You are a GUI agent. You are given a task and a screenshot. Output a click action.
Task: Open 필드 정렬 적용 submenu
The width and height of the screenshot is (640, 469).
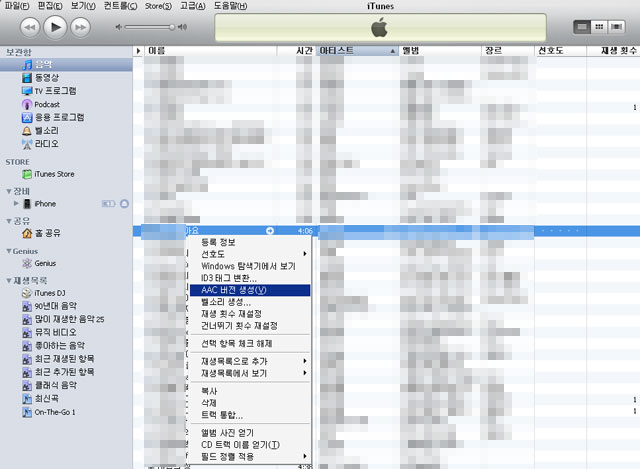point(250,456)
